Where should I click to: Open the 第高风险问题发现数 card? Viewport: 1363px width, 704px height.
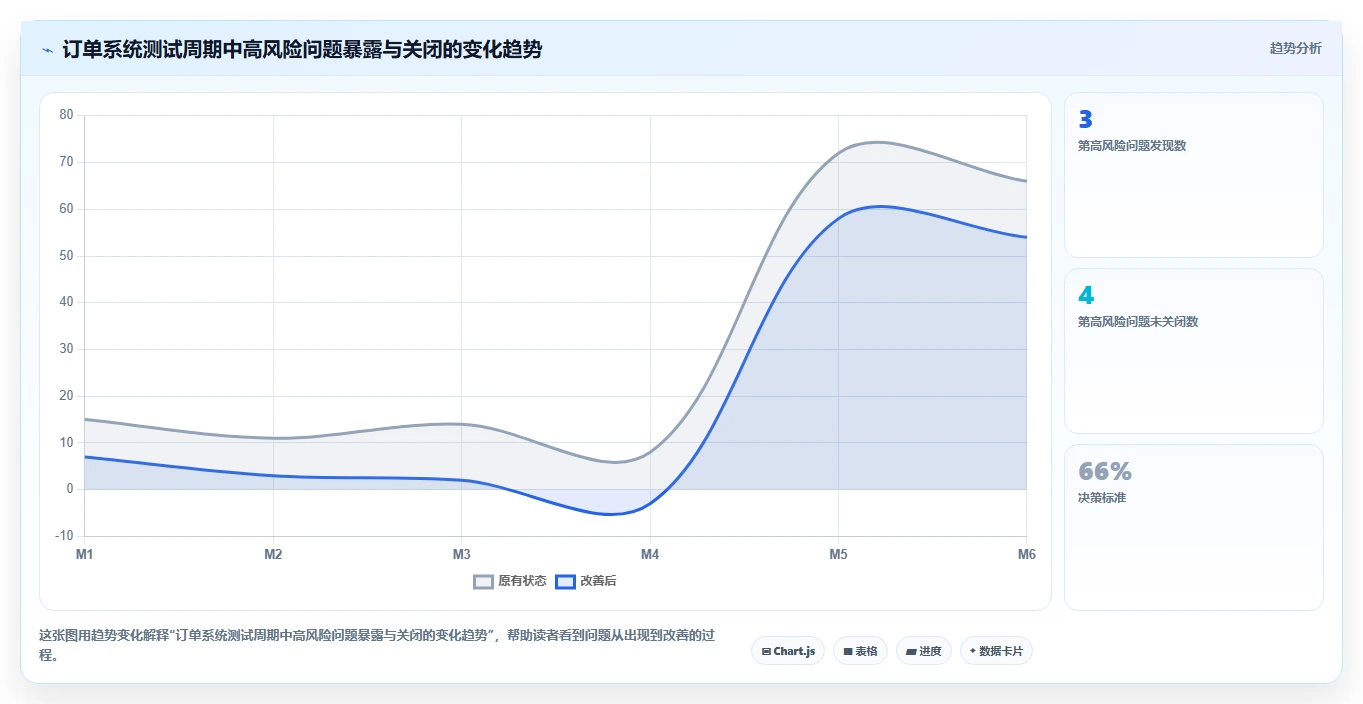[1194, 175]
